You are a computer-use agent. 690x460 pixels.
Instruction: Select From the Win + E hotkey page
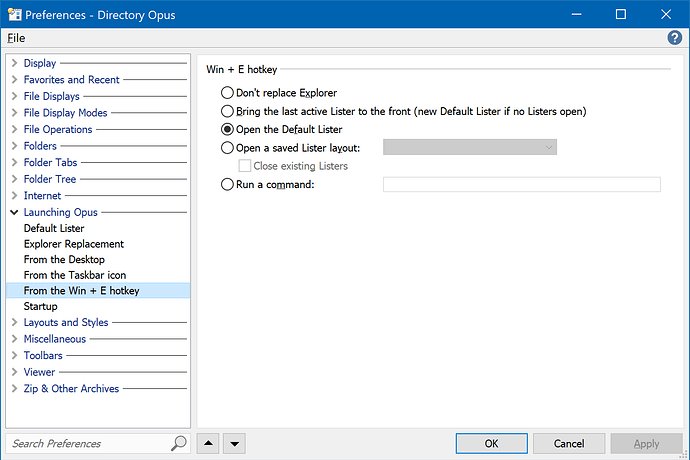[x=98, y=291]
